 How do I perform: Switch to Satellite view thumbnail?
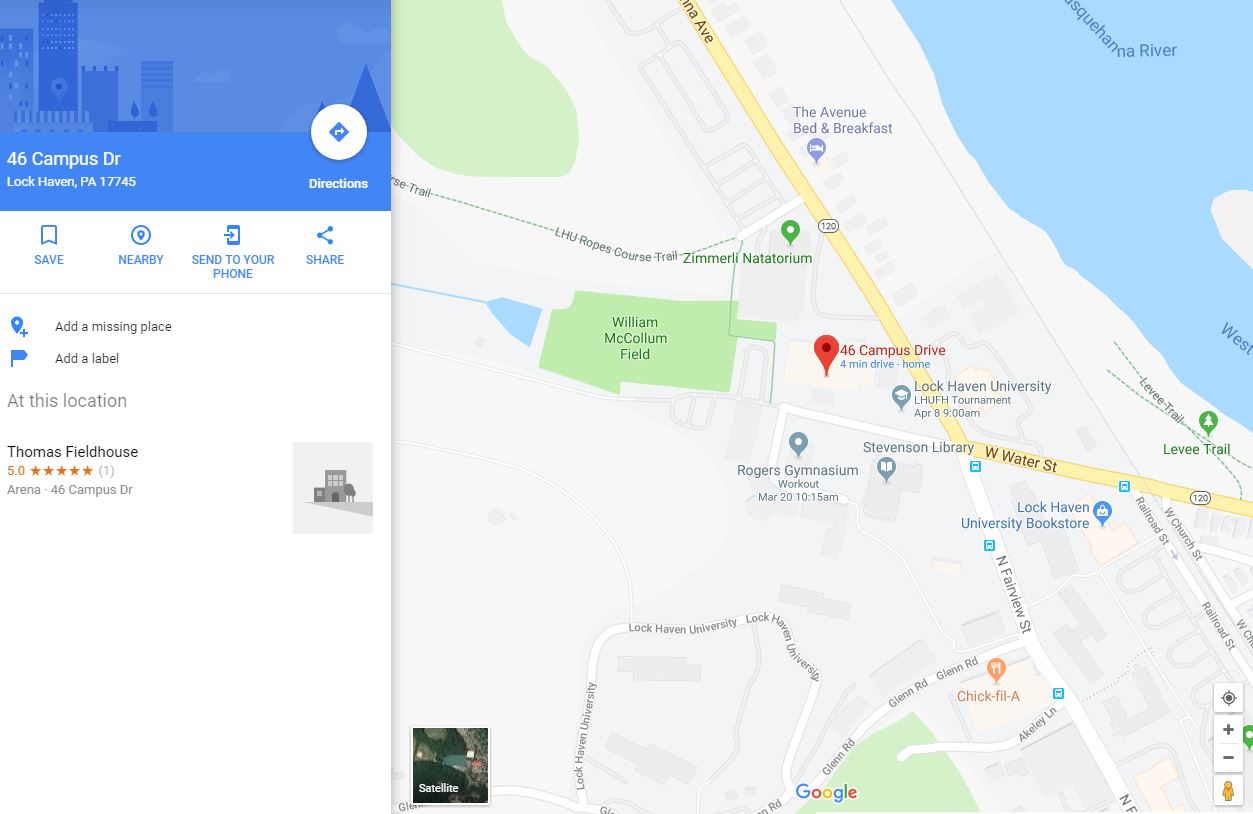point(451,766)
